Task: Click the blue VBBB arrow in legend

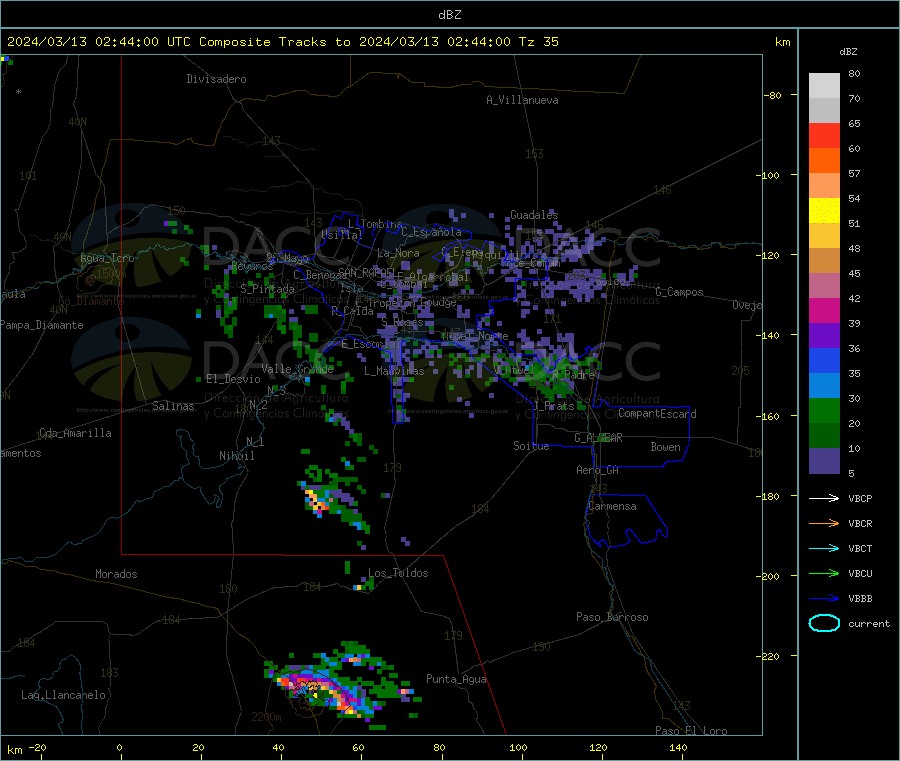Action: 824,598
